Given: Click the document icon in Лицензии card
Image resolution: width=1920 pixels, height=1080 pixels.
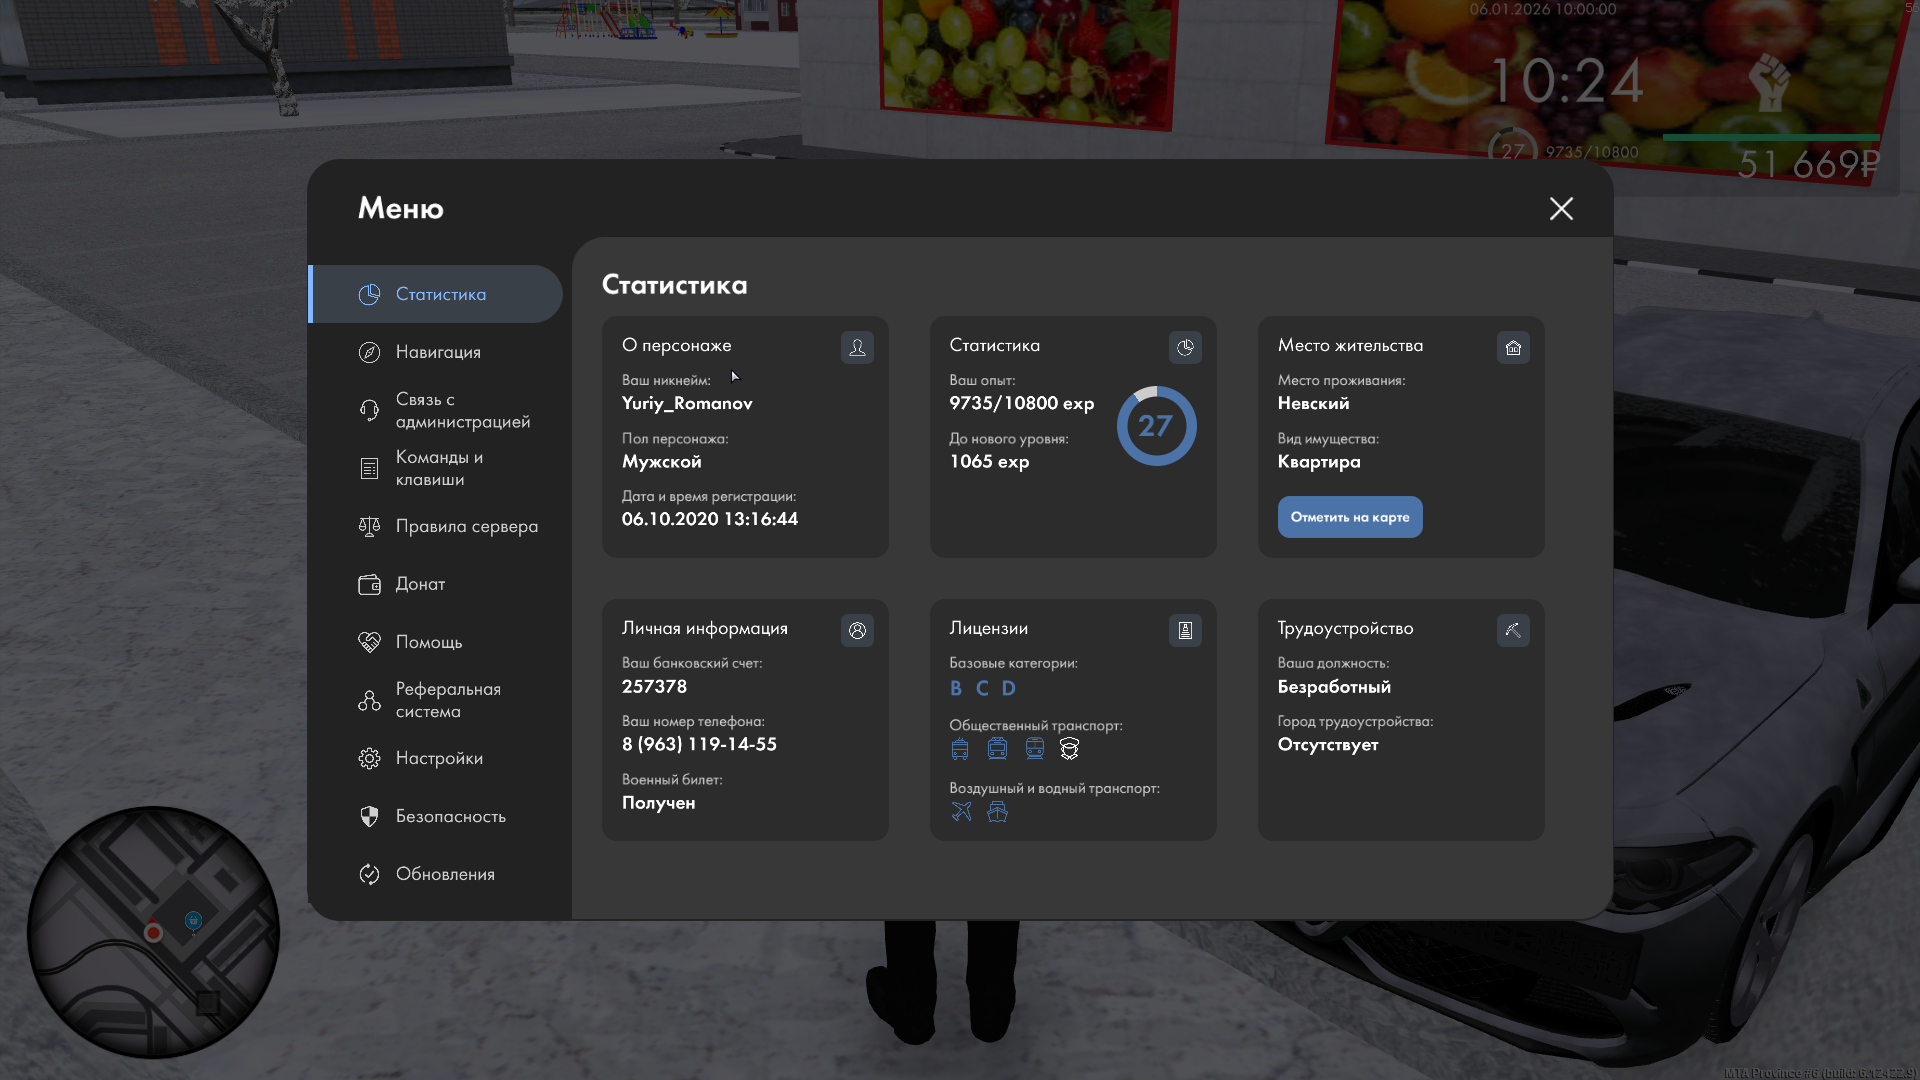Looking at the screenshot, I should (1185, 630).
